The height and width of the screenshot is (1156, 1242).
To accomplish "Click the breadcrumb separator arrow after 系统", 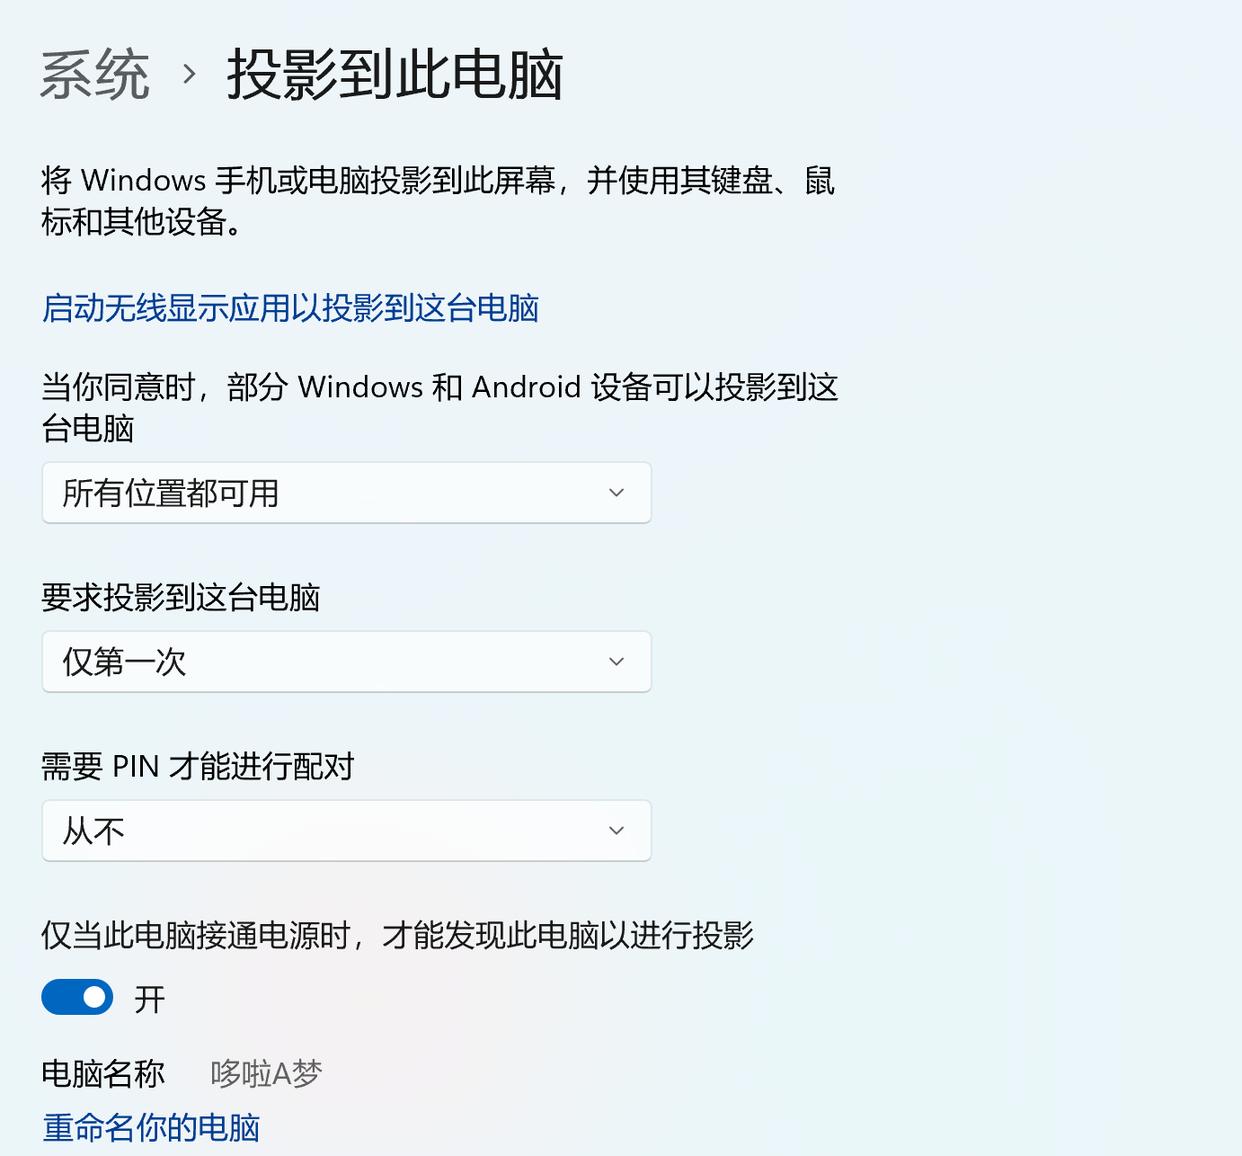I will [x=186, y=75].
